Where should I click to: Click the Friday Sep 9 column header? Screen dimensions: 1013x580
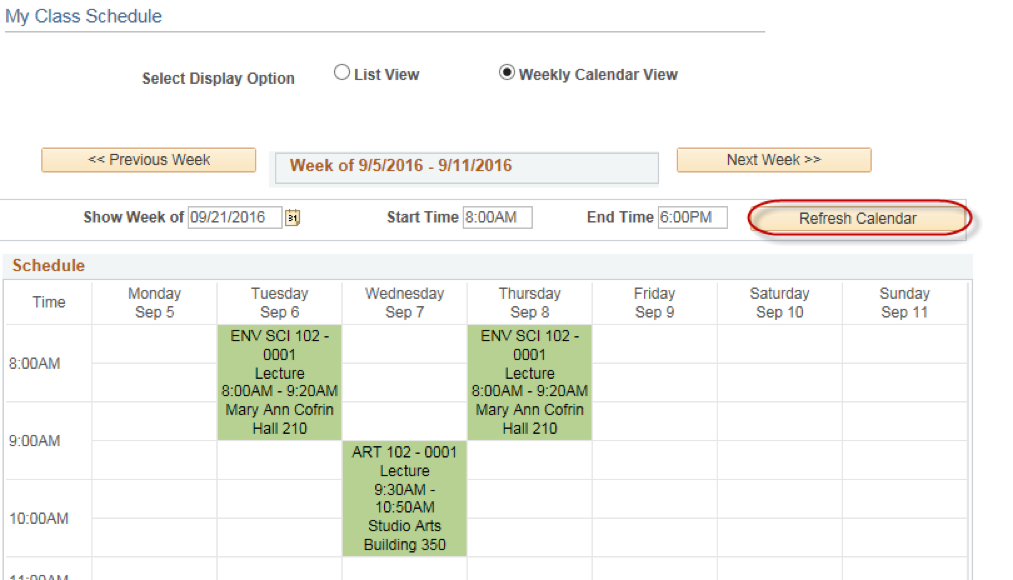click(654, 303)
